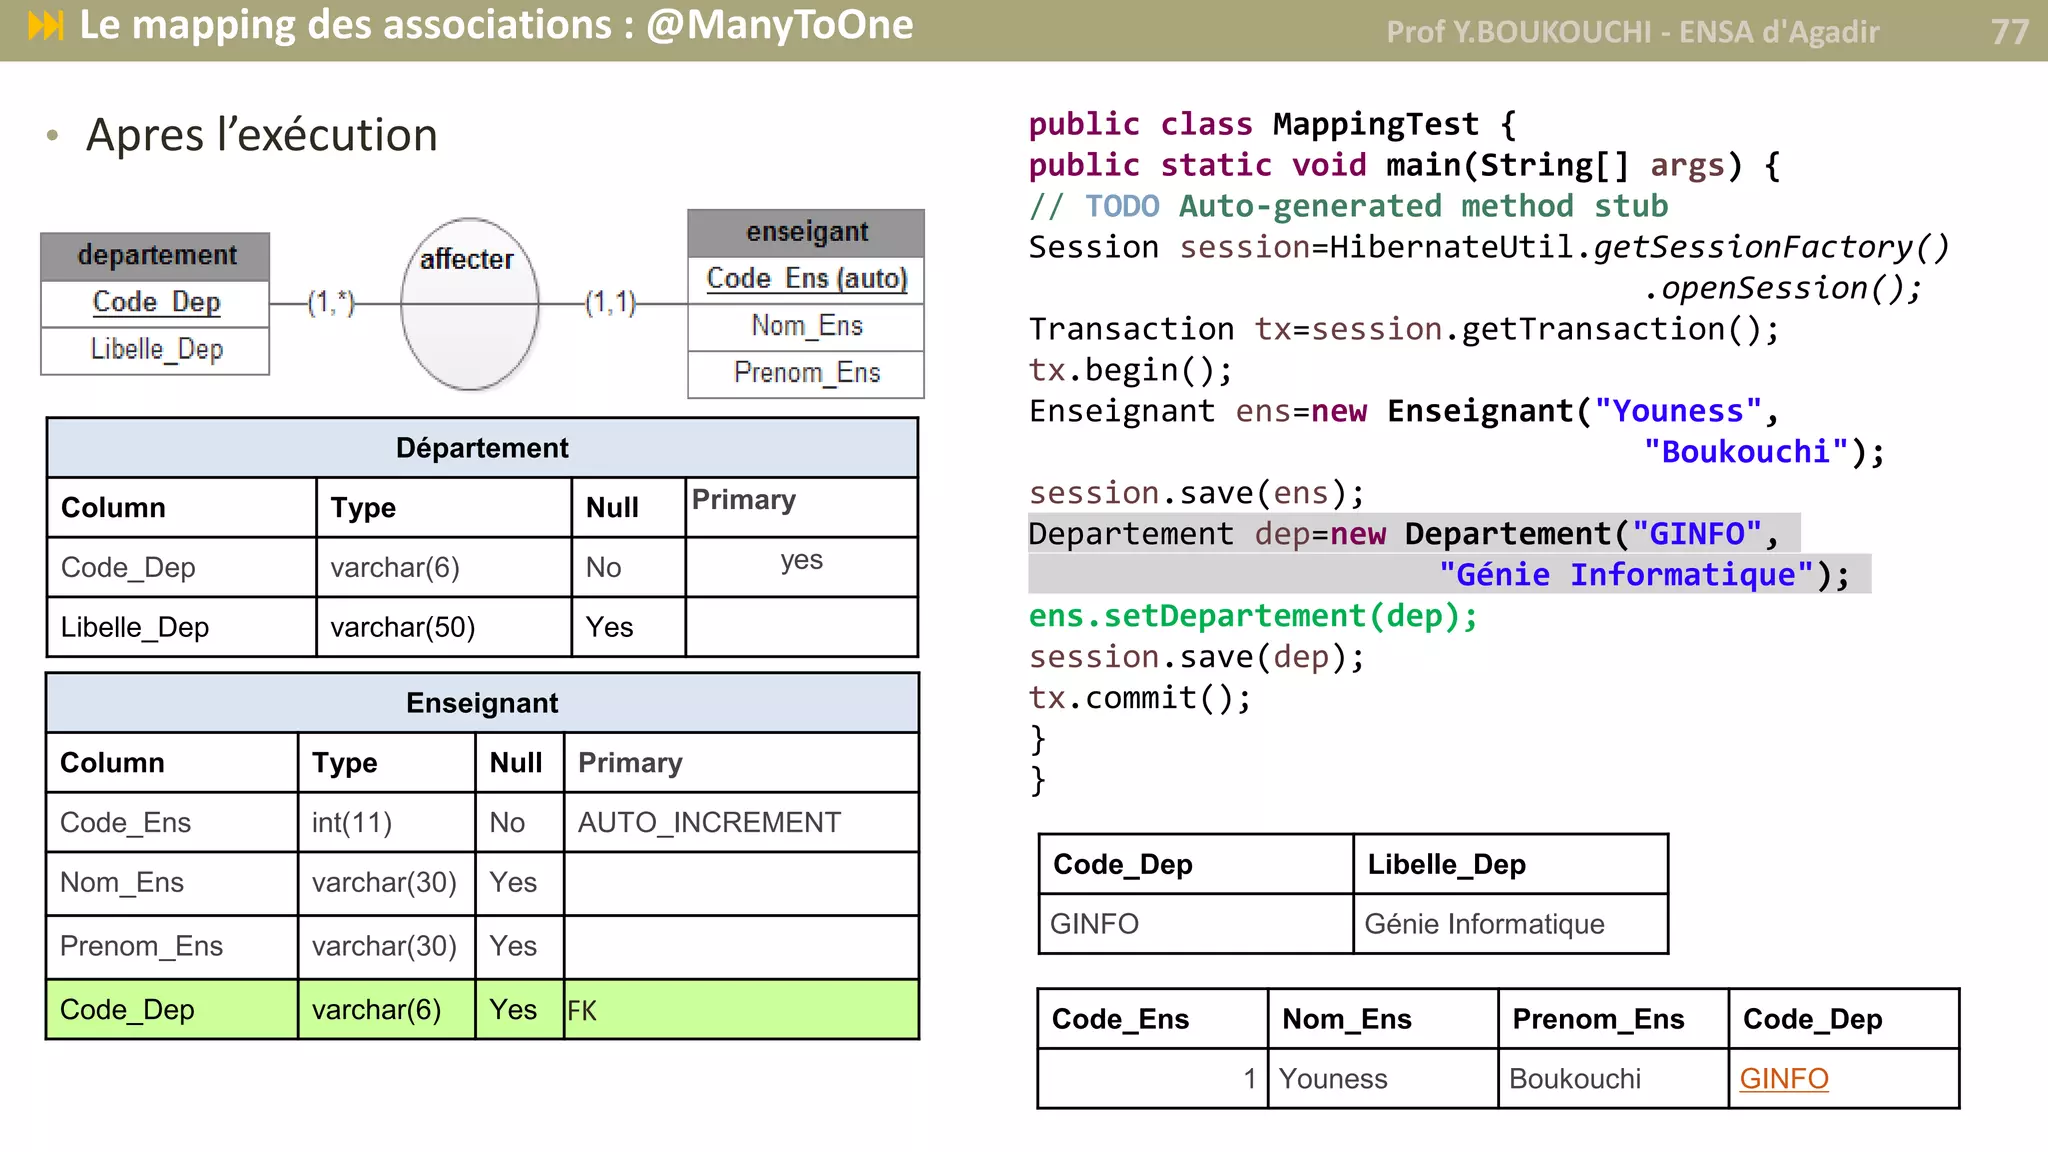Open the orange underlined GINFO link
The image size is (2048, 1152).
coord(1784,1079)
